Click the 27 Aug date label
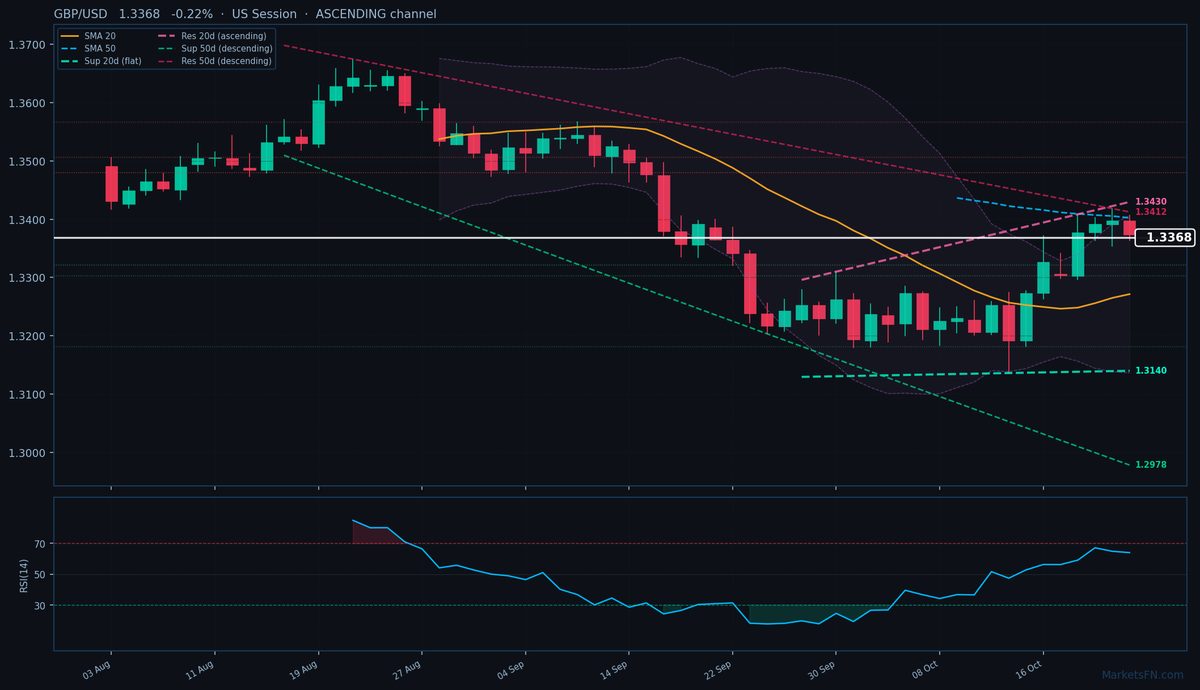 click(407, 670)
